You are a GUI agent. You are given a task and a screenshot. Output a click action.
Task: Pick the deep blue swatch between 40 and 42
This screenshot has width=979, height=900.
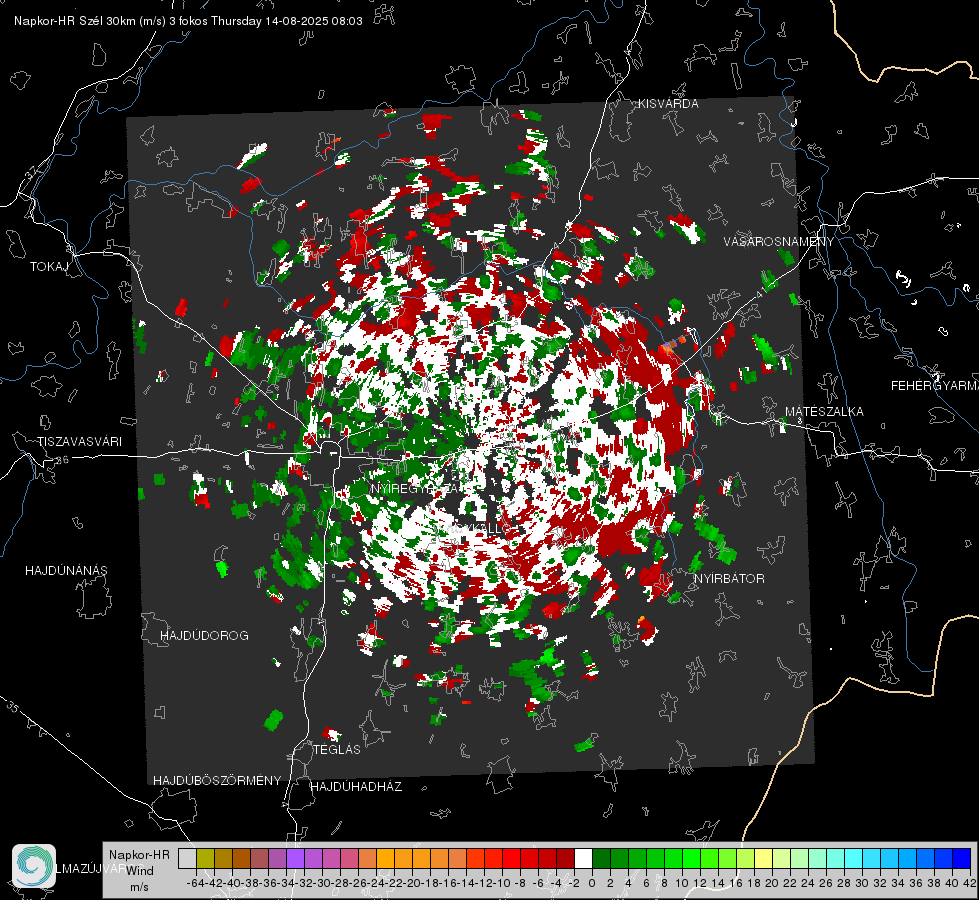962,858
